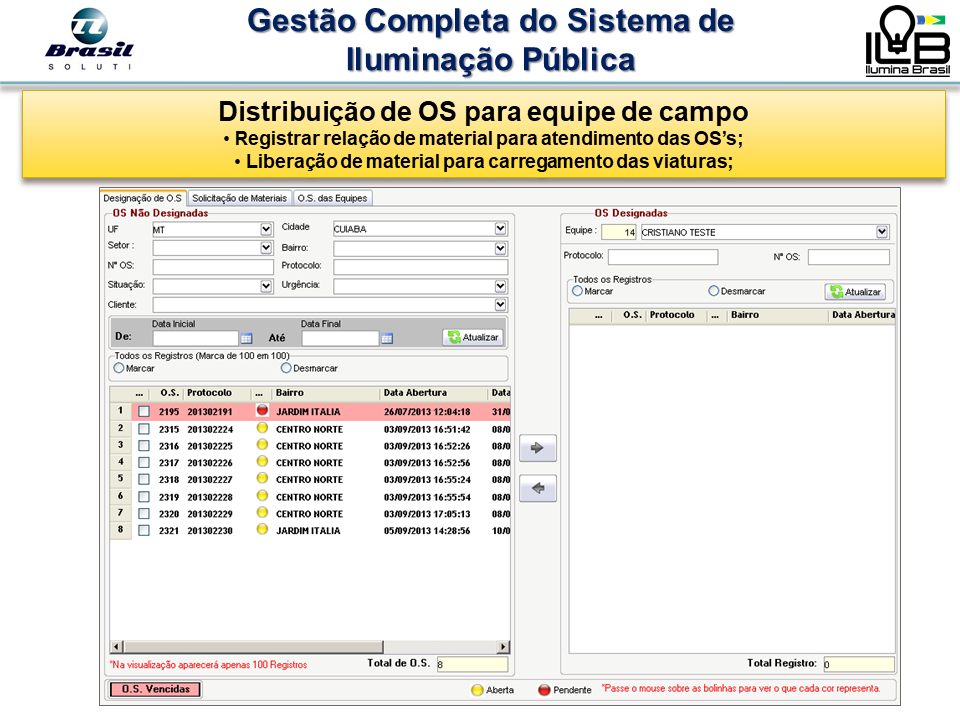Image resolution: width=960 pixels, height=720 pixels.
Task: Expand the Situação dropdown
Action: click(266, 286)
